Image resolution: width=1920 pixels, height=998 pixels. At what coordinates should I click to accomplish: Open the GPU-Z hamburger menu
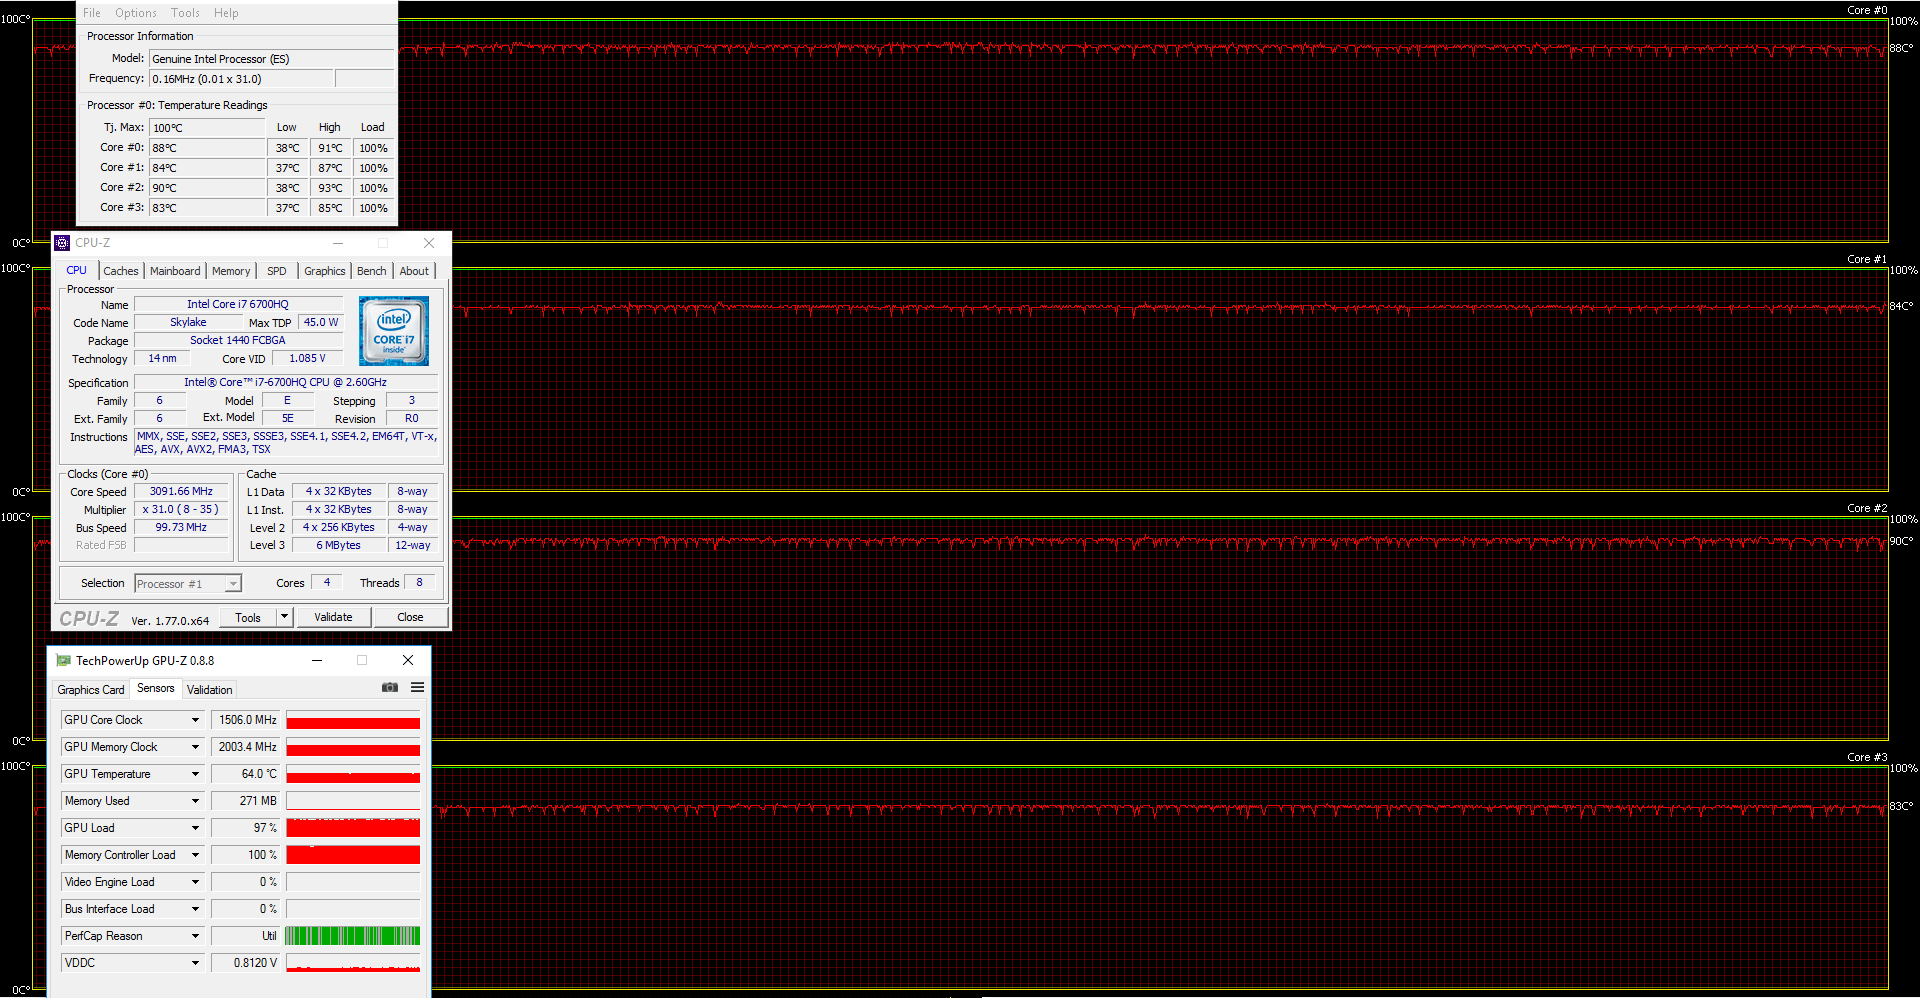tap(417, 688)
